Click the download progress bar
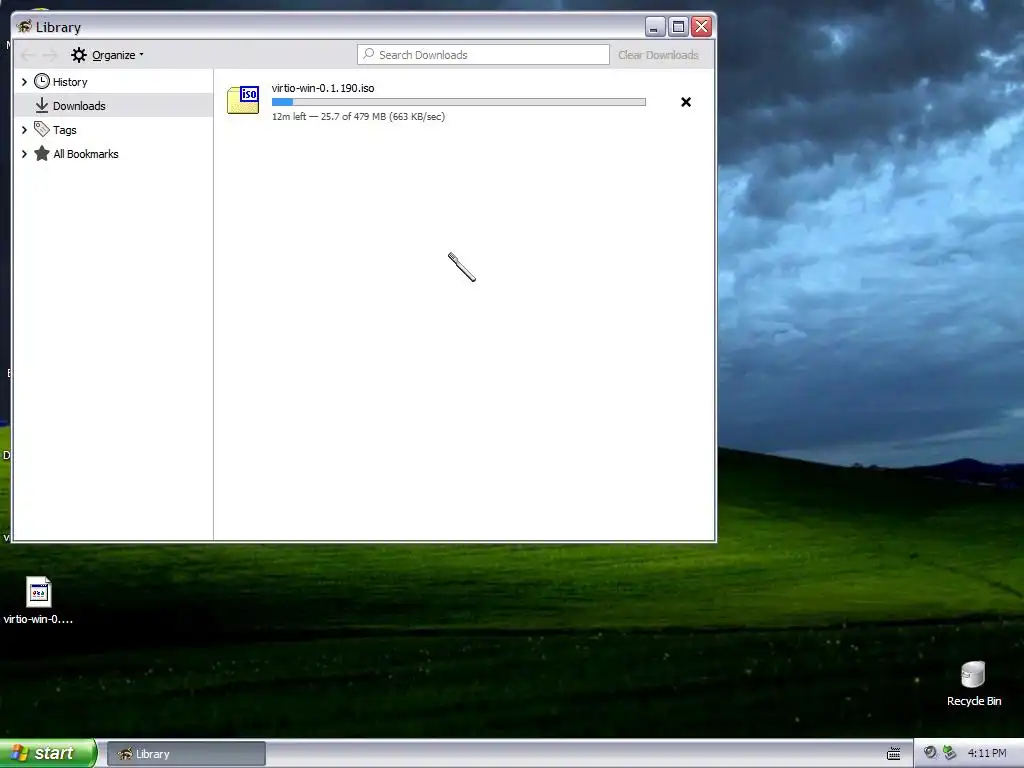The height and width of the screenshot is (768, 1024). click(458, 102)
